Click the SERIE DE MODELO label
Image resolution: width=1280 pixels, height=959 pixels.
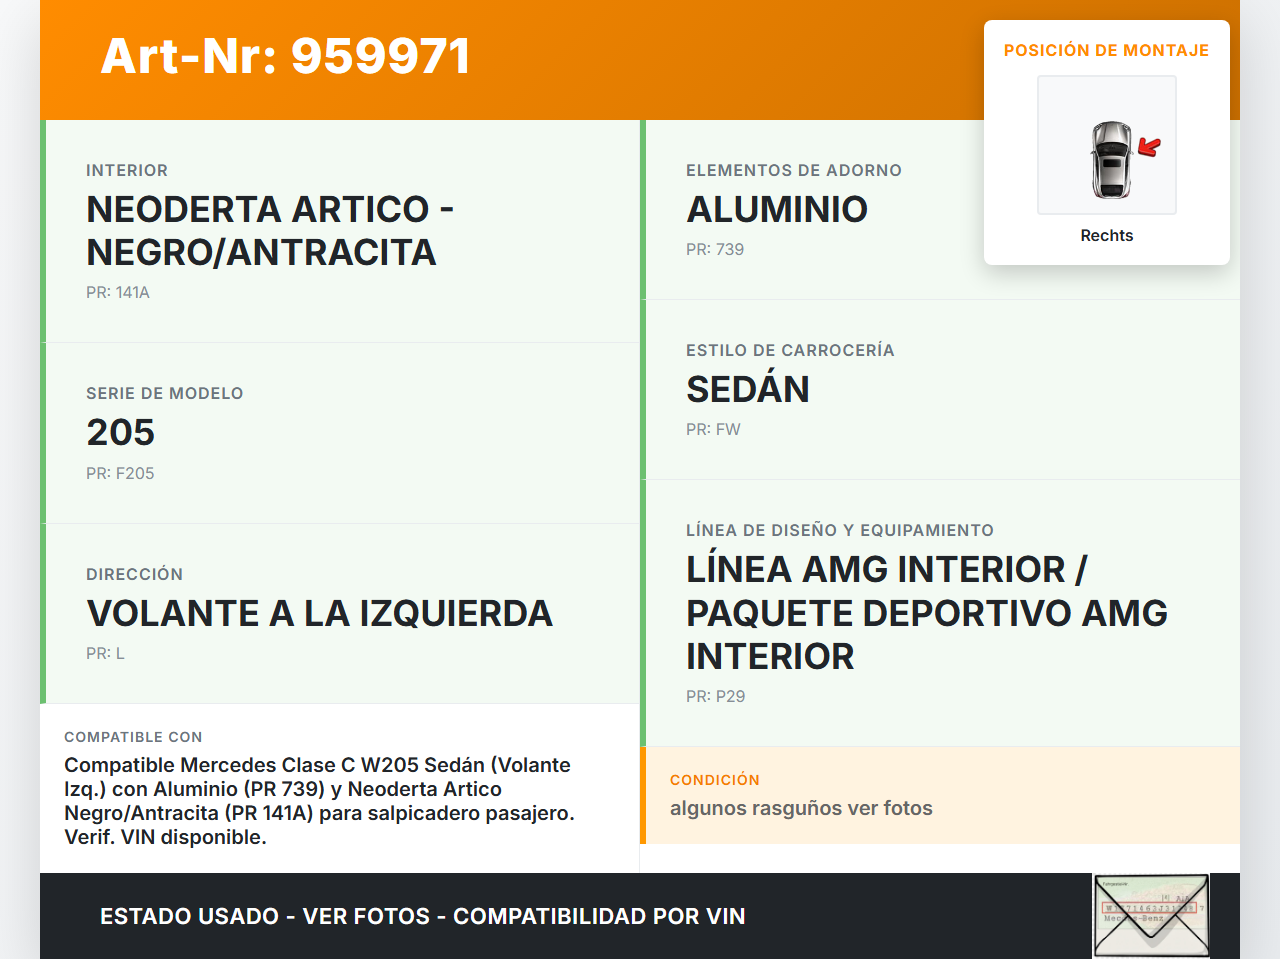tap(165, 394)
